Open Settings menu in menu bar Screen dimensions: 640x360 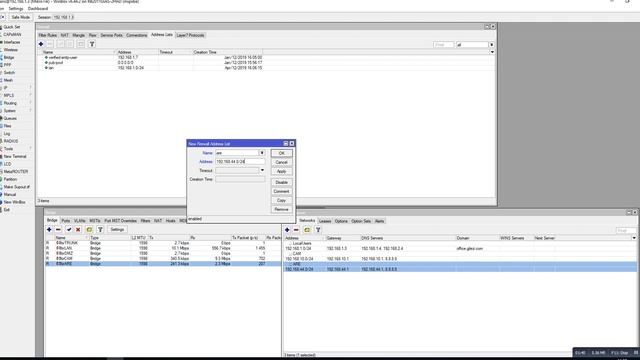pos(16,9)
